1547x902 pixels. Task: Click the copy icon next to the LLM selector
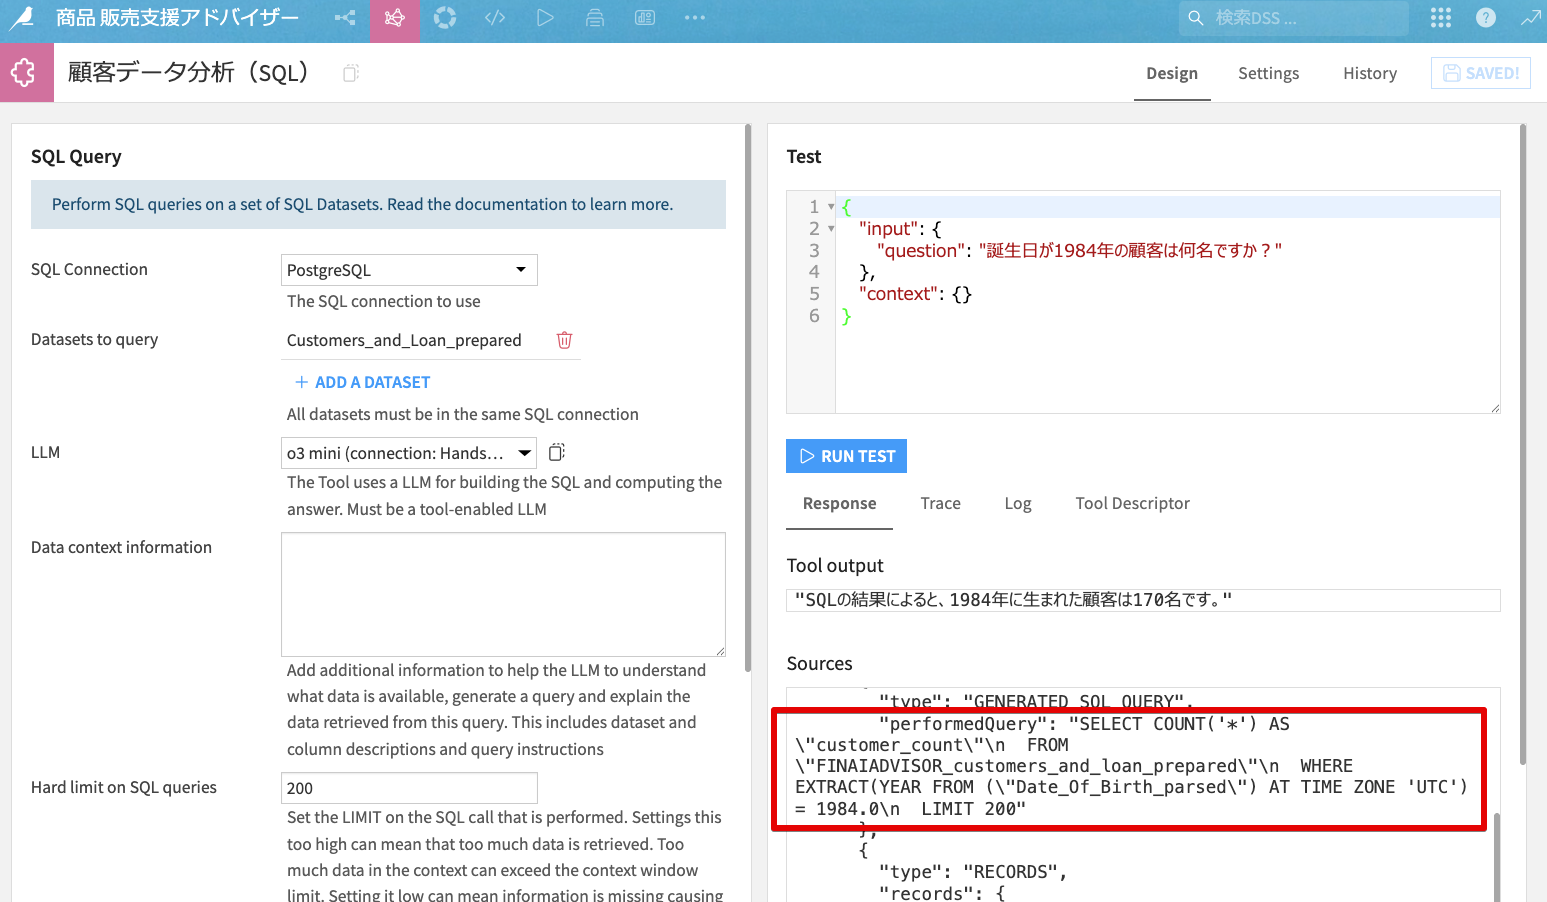[557, 452]
